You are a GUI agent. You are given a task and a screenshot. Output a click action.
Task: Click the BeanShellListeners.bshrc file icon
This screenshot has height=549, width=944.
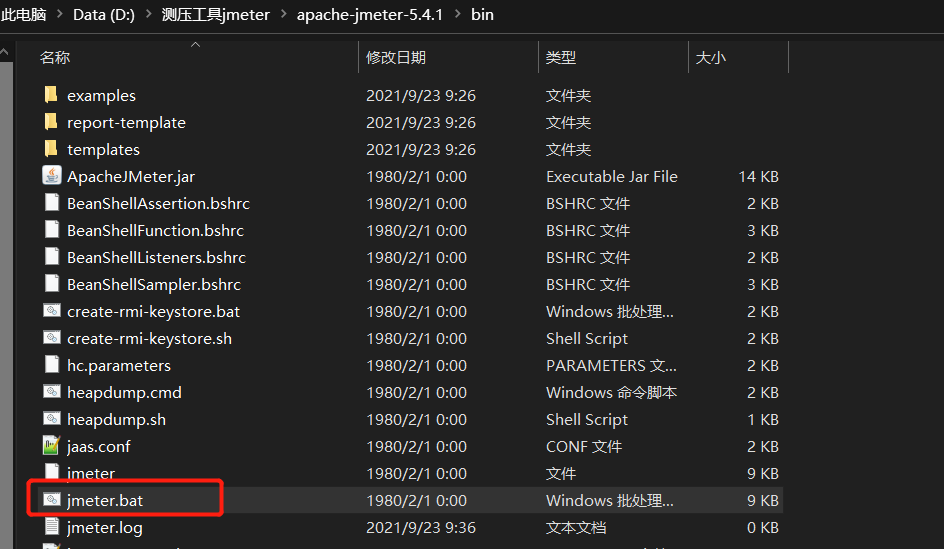pos(52,256)
